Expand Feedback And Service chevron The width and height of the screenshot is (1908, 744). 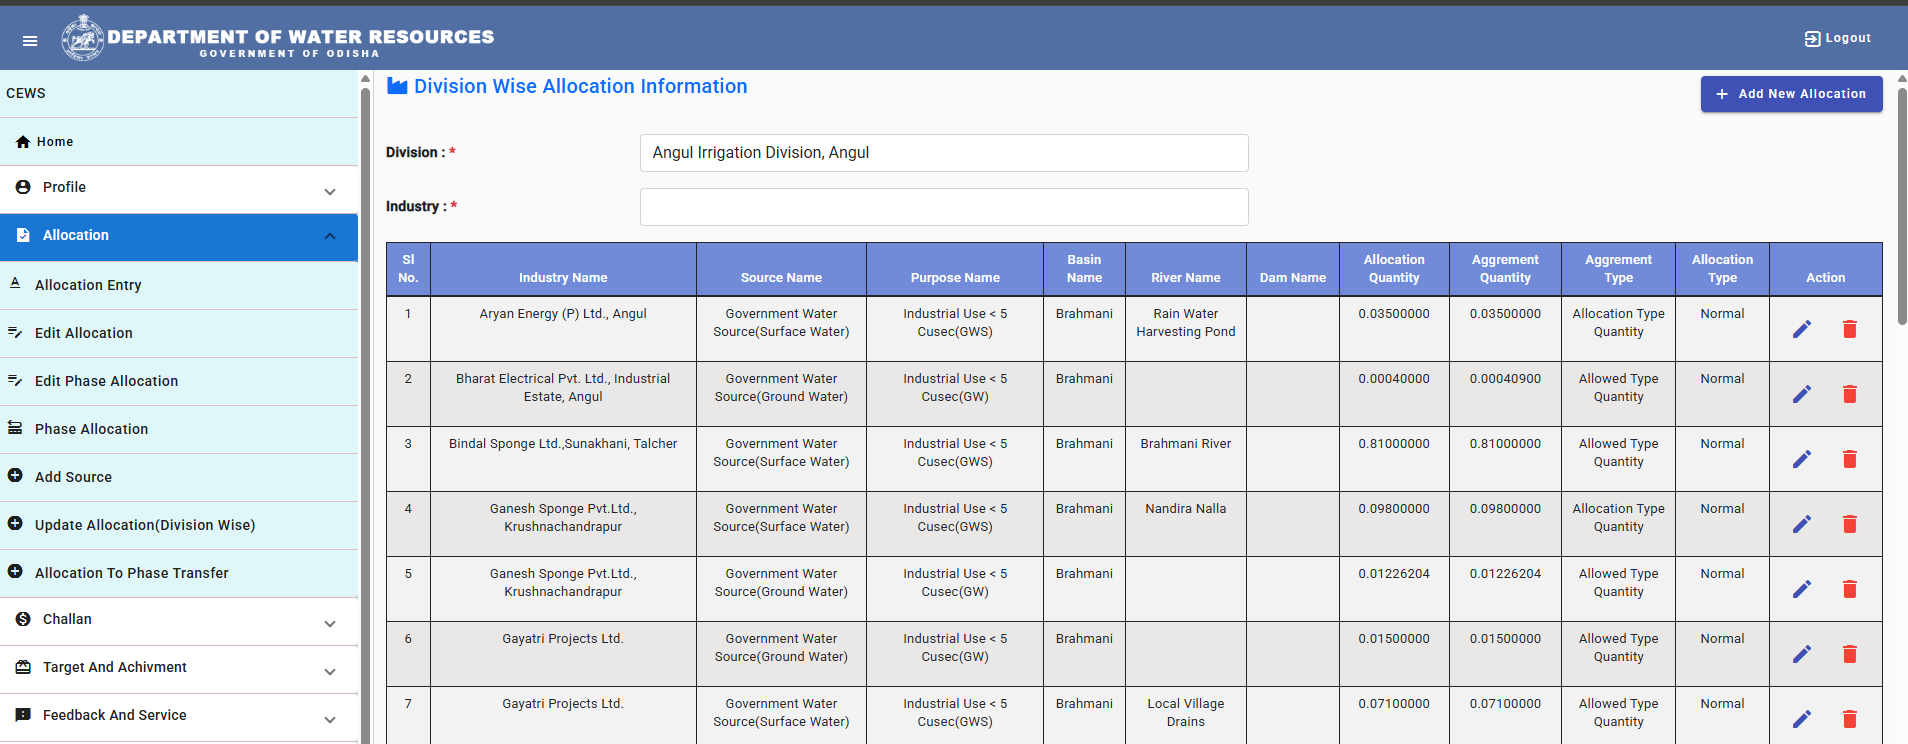pos(330,720)
